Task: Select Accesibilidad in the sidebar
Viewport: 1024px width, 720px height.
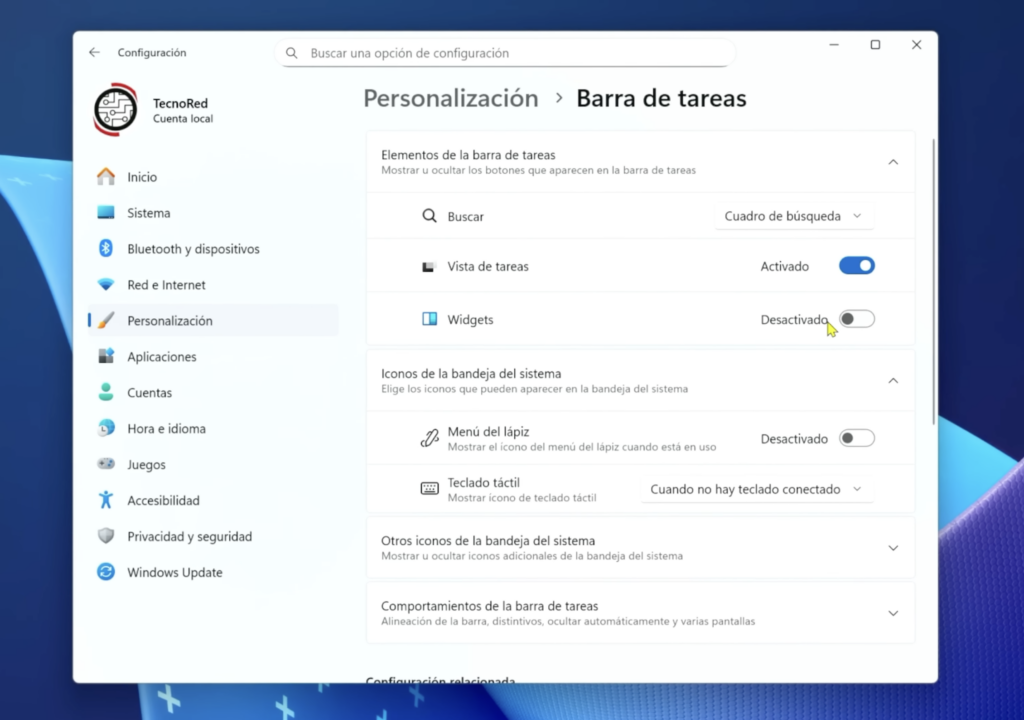Action: [214, 500]
